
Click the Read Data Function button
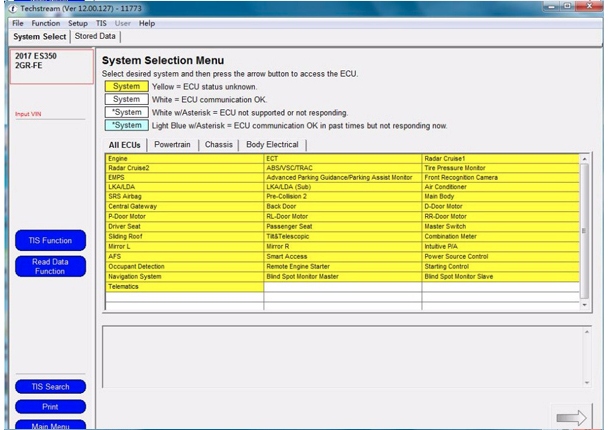pos(50,266)
